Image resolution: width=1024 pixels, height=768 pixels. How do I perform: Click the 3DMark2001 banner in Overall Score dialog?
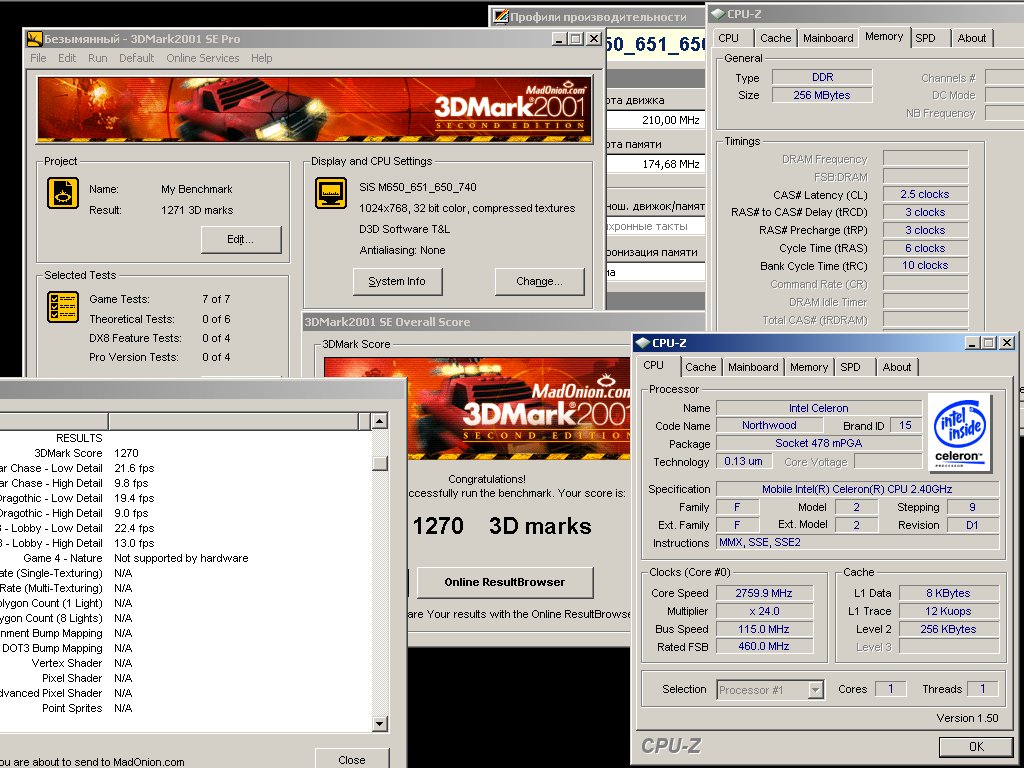477,408
